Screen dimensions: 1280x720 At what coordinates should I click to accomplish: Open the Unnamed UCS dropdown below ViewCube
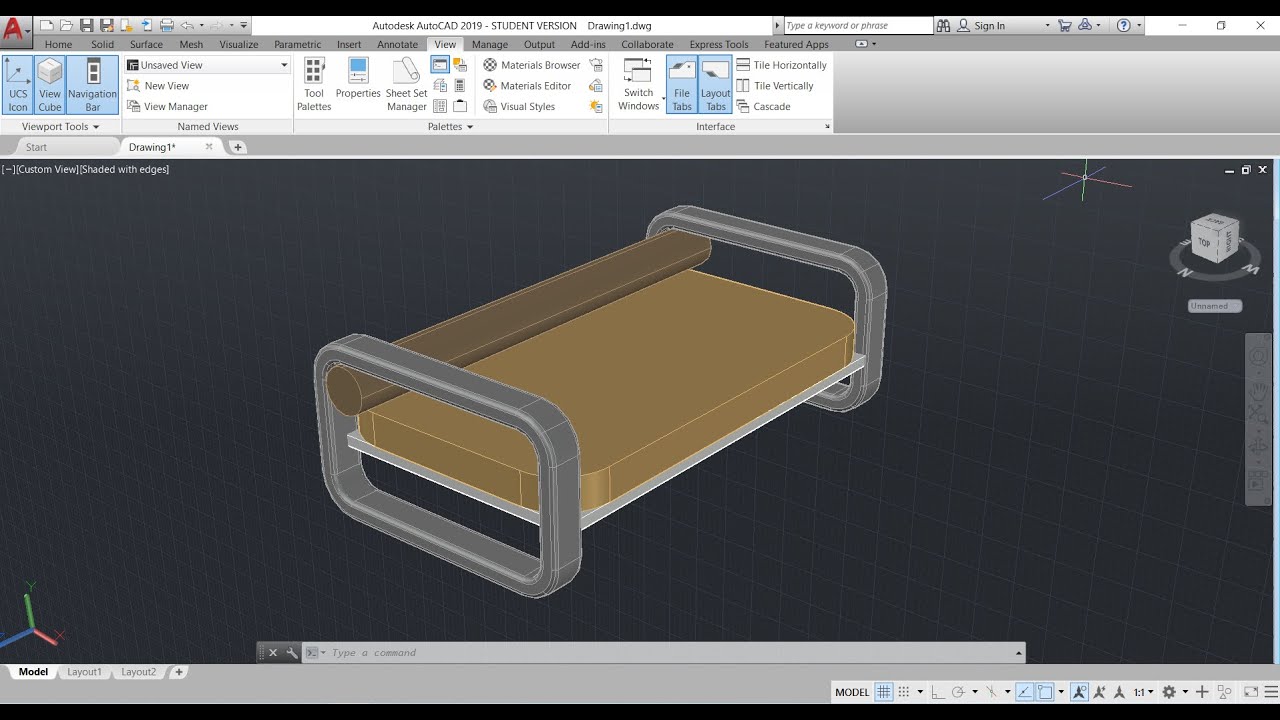pyautogui.click(x=1215, y=306)
